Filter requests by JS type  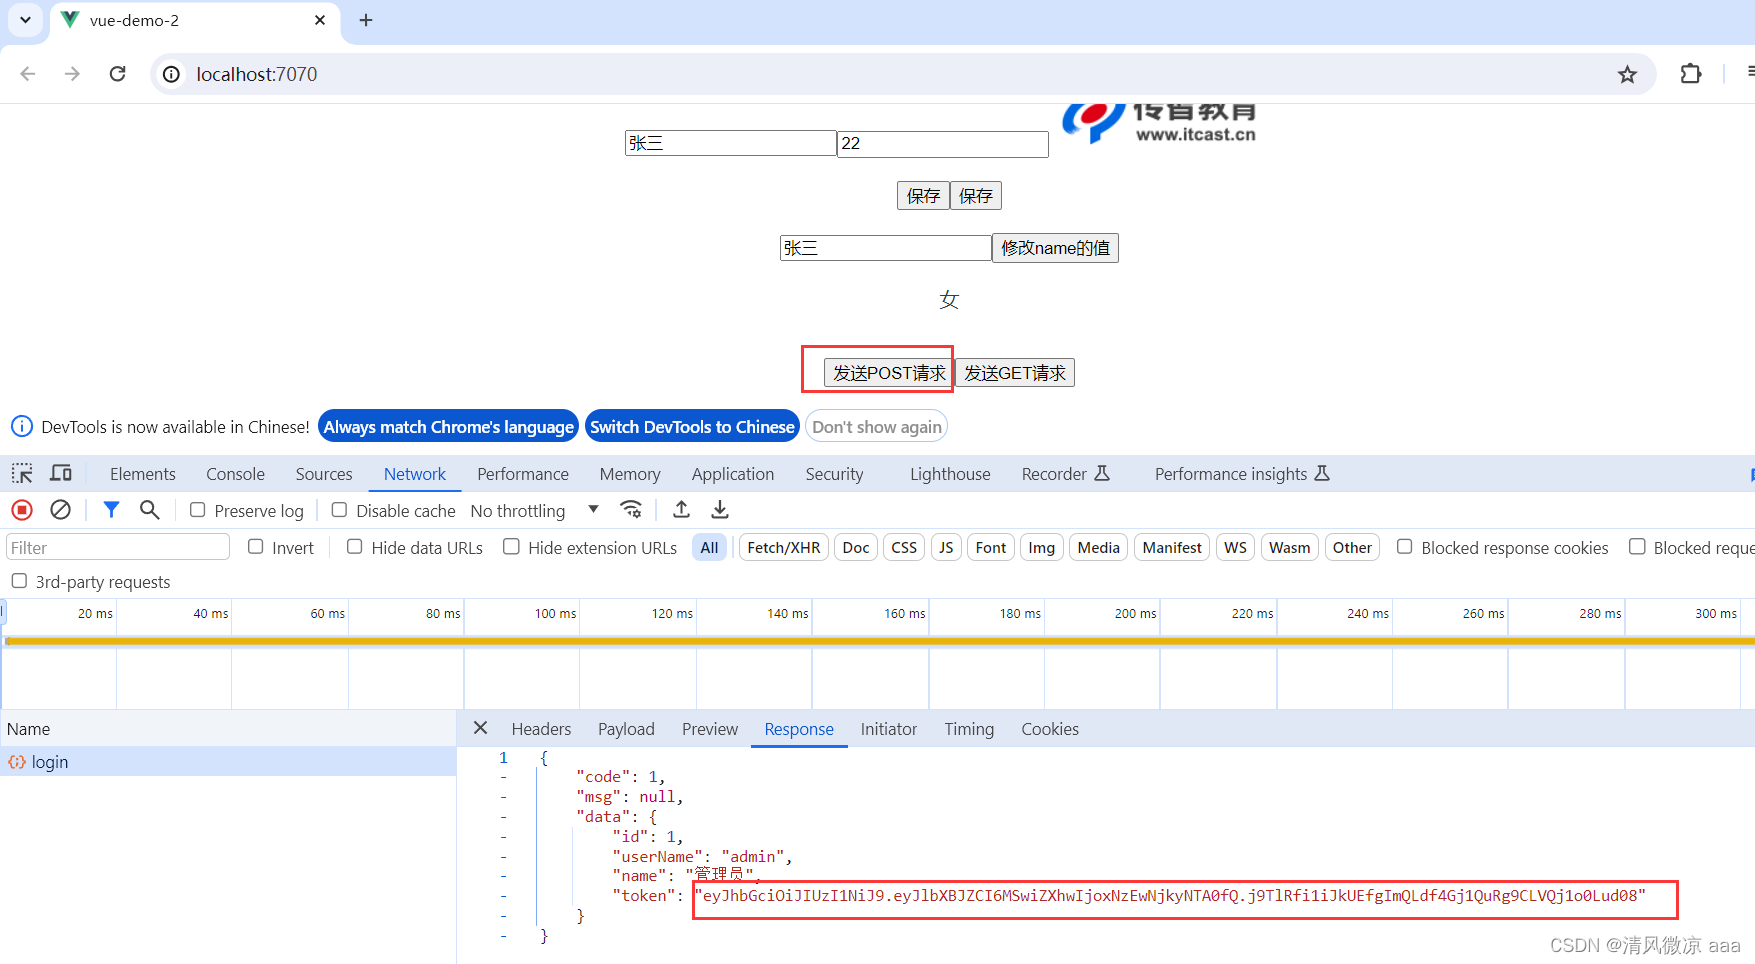tap(946, 547)
